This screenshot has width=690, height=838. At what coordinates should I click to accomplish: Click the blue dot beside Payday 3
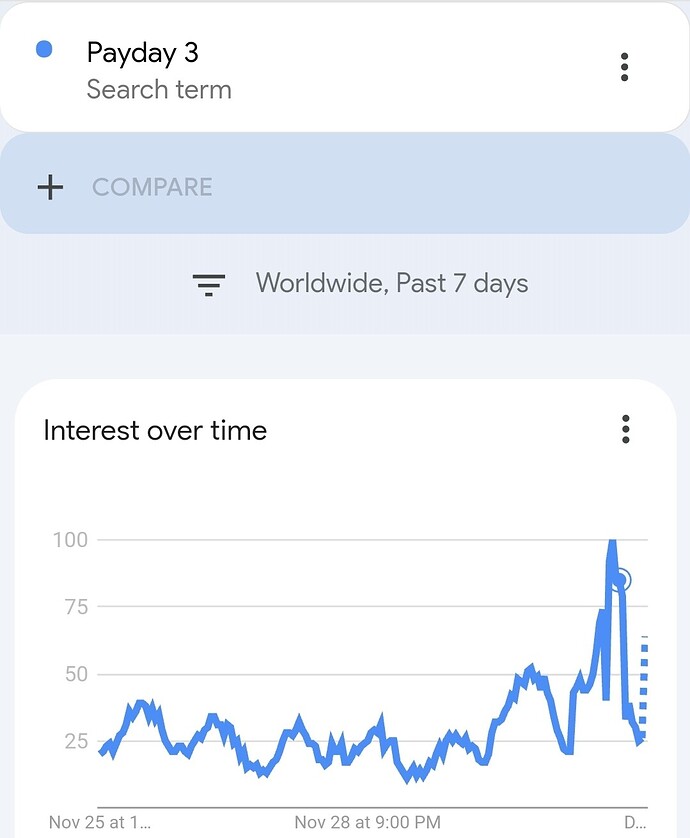tap(44, 49)
